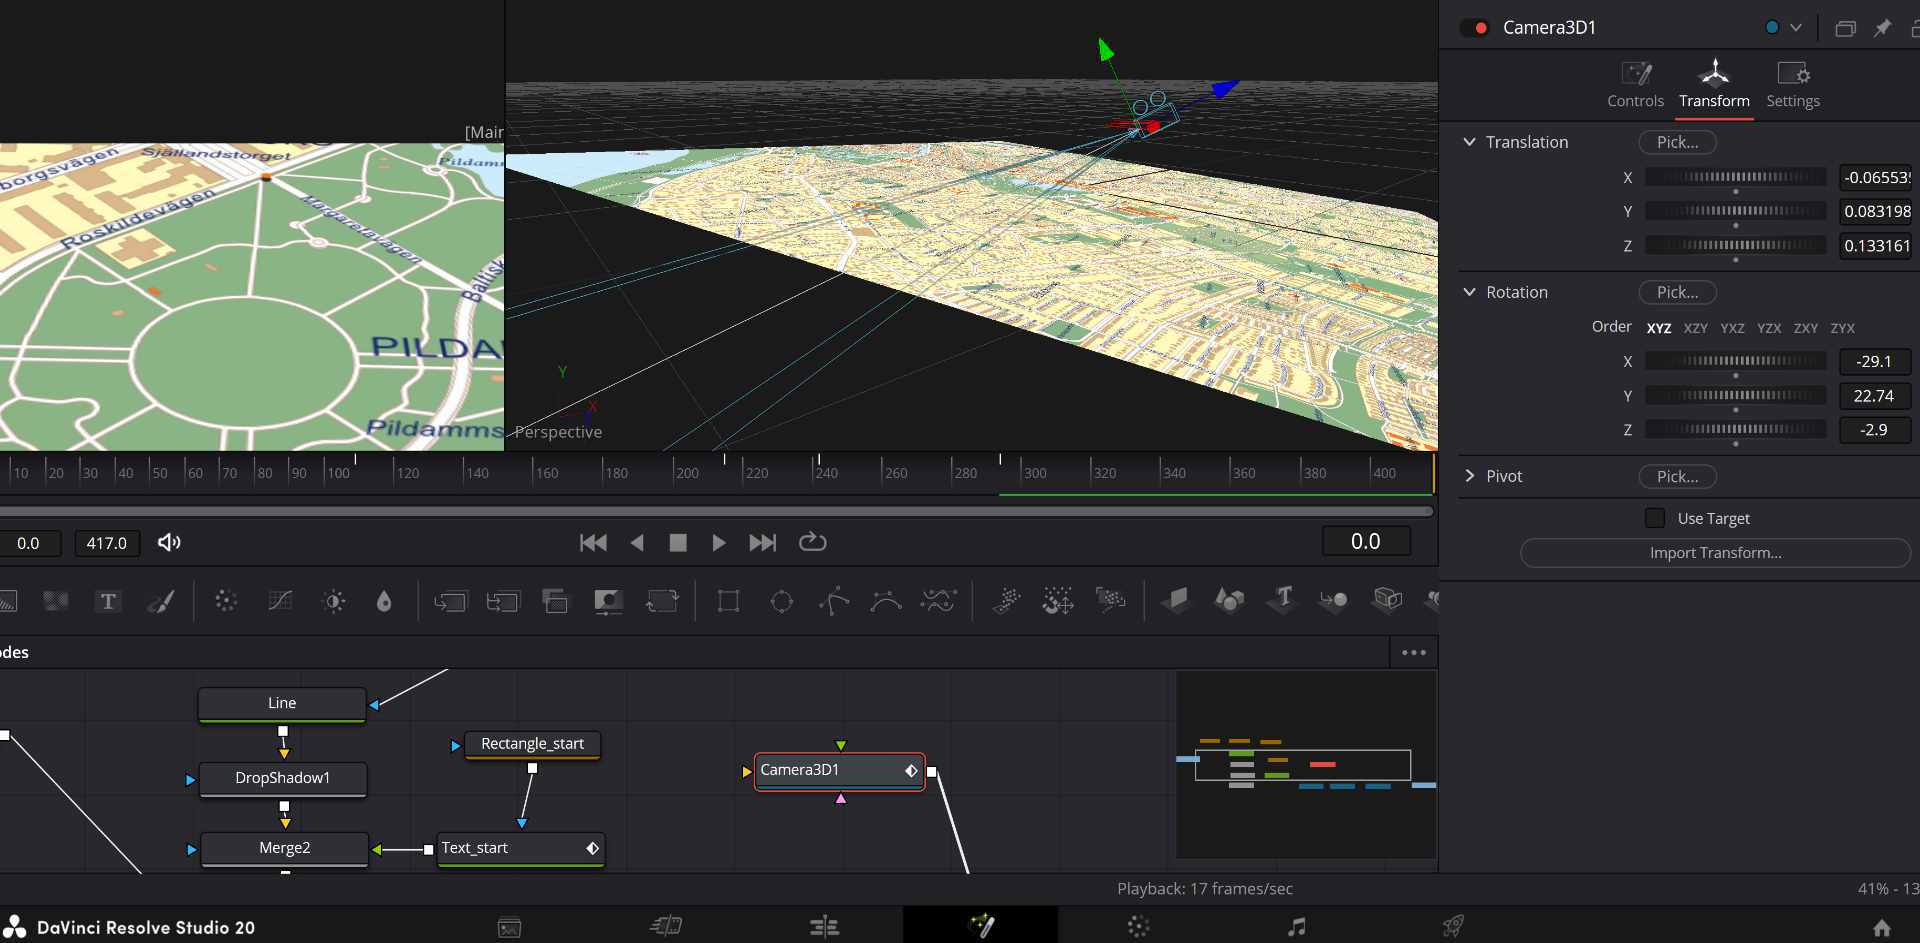Open the Nodes panel options menu
1920x943 pixels.
click(1414, 652)
